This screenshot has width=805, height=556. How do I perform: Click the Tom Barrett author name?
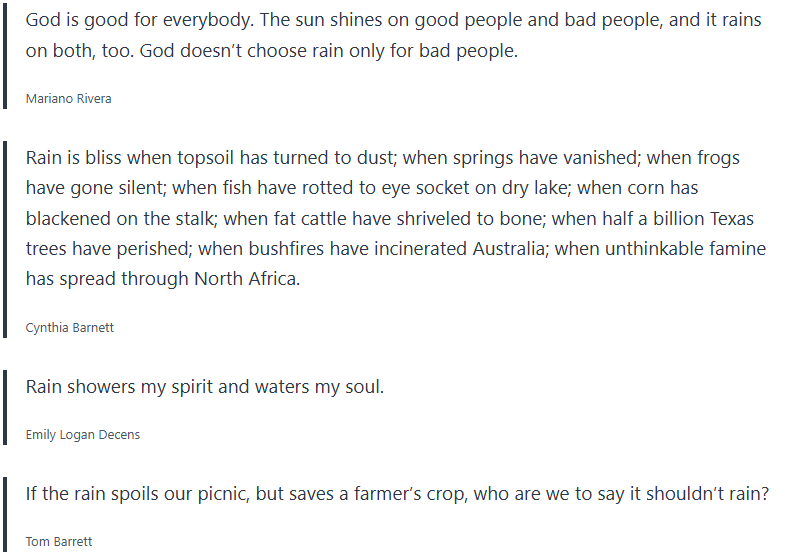[x=59, y=542]
